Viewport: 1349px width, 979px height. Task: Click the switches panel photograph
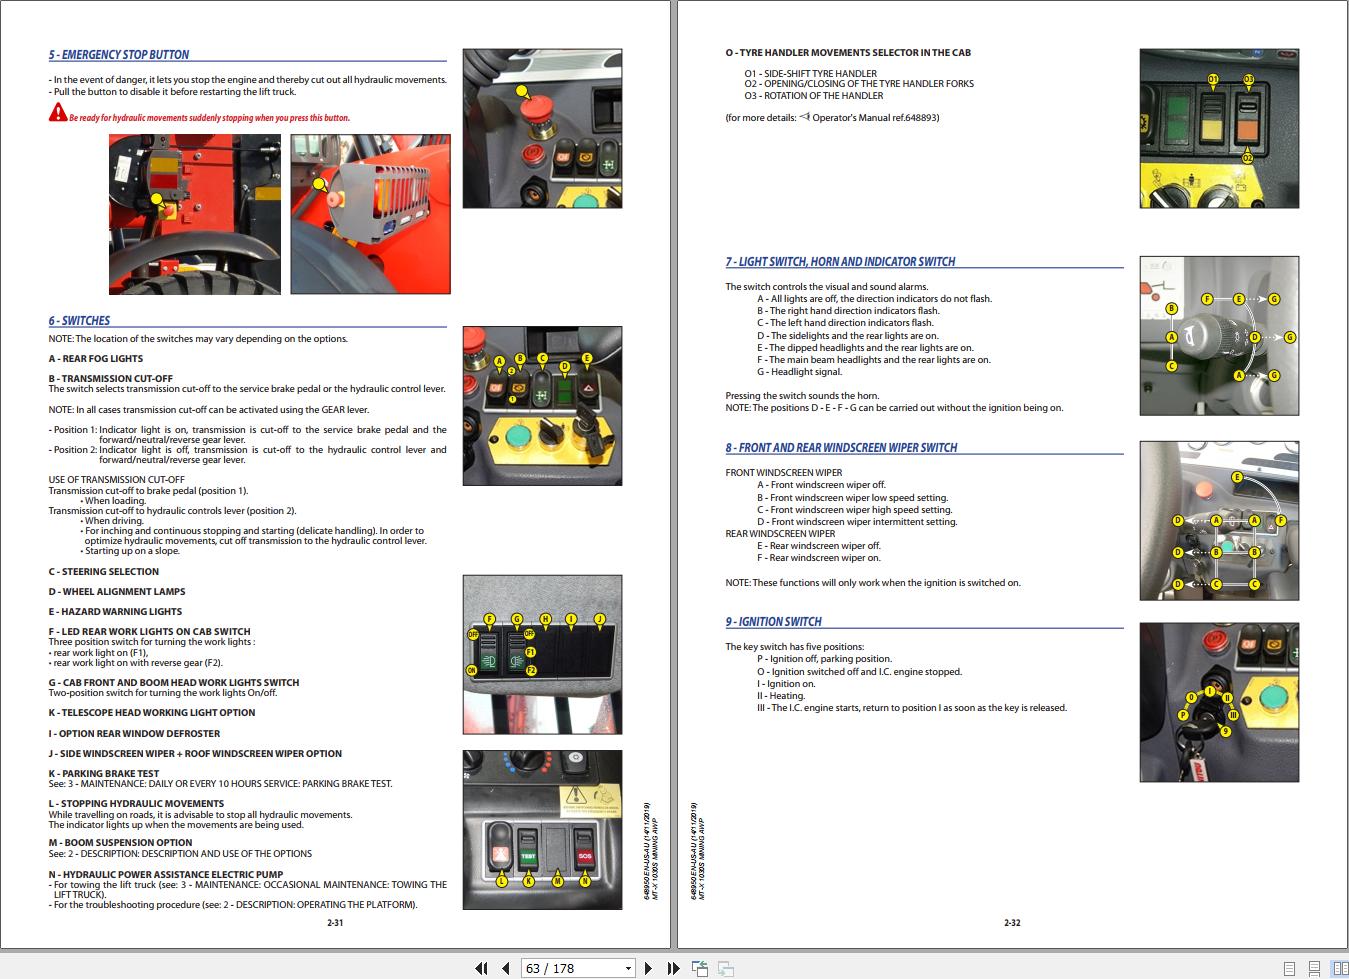pyautogui.click(x=541, y=405)
